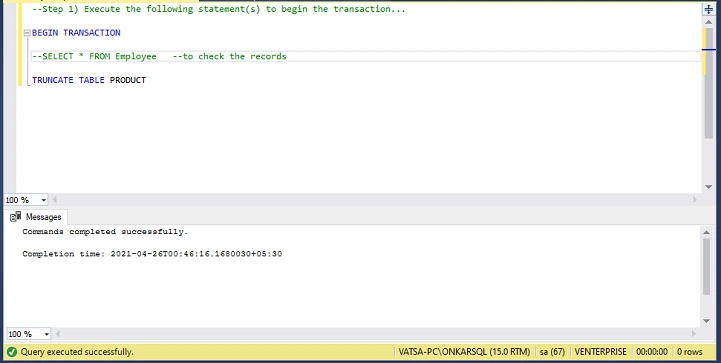Click the TRUNCATE TABLE PRODUCT statement

(x=89, y=80)
